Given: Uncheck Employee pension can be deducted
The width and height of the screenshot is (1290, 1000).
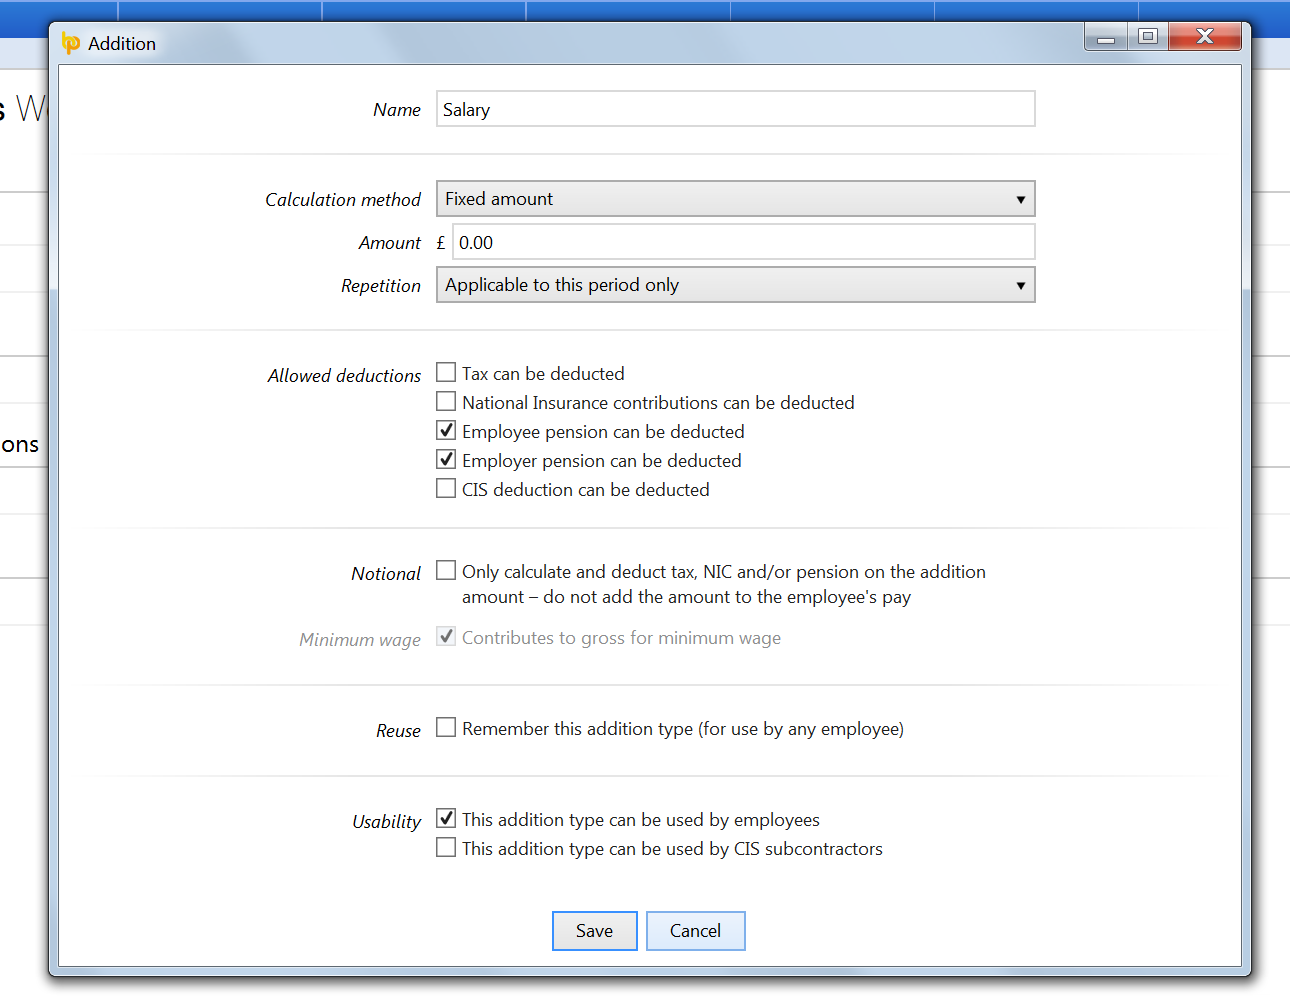Looking at the screenshot, I should click(446, 431).
